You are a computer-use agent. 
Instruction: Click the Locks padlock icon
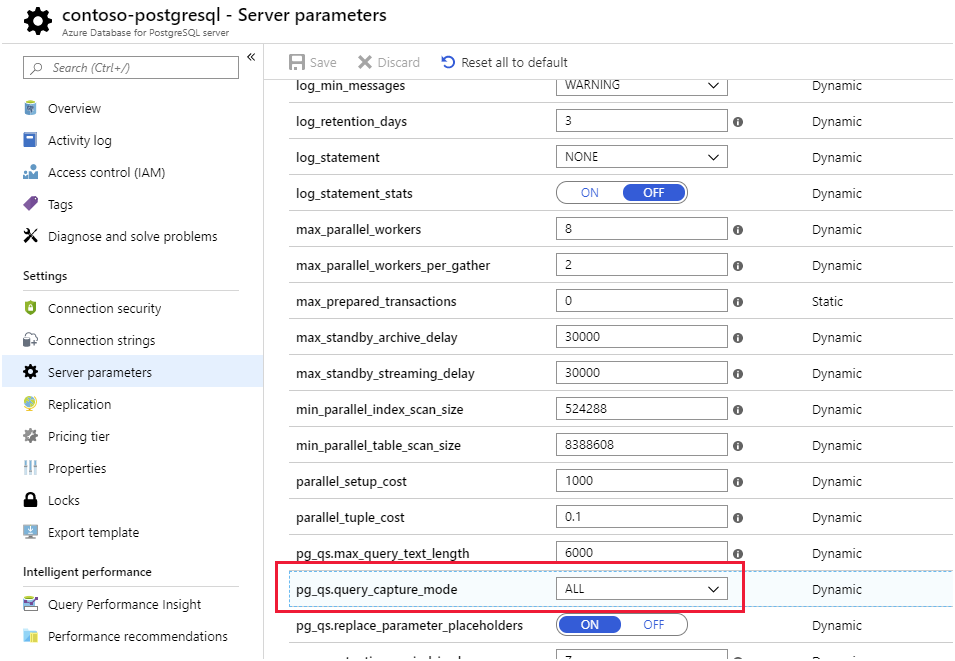(30, 500)
